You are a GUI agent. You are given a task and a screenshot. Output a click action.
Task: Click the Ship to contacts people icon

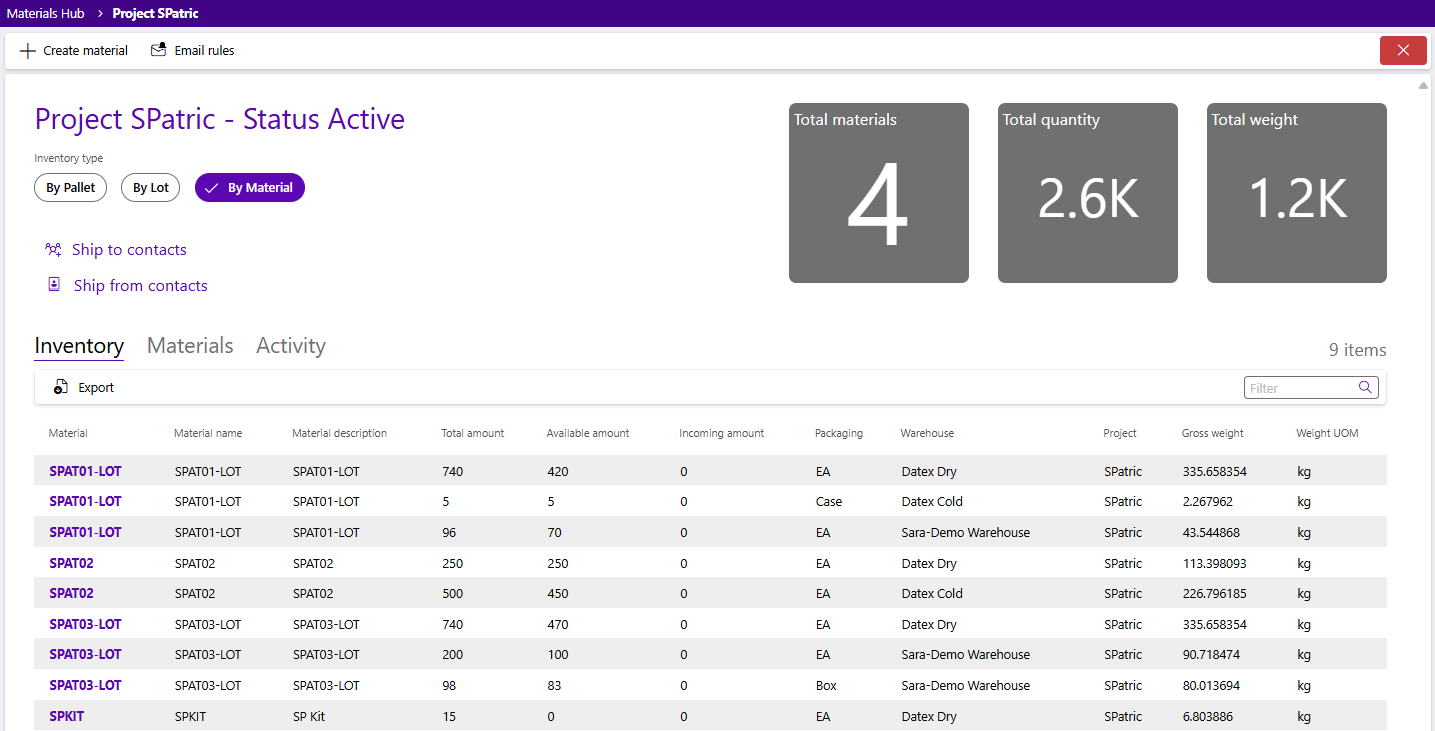point(54,250)
